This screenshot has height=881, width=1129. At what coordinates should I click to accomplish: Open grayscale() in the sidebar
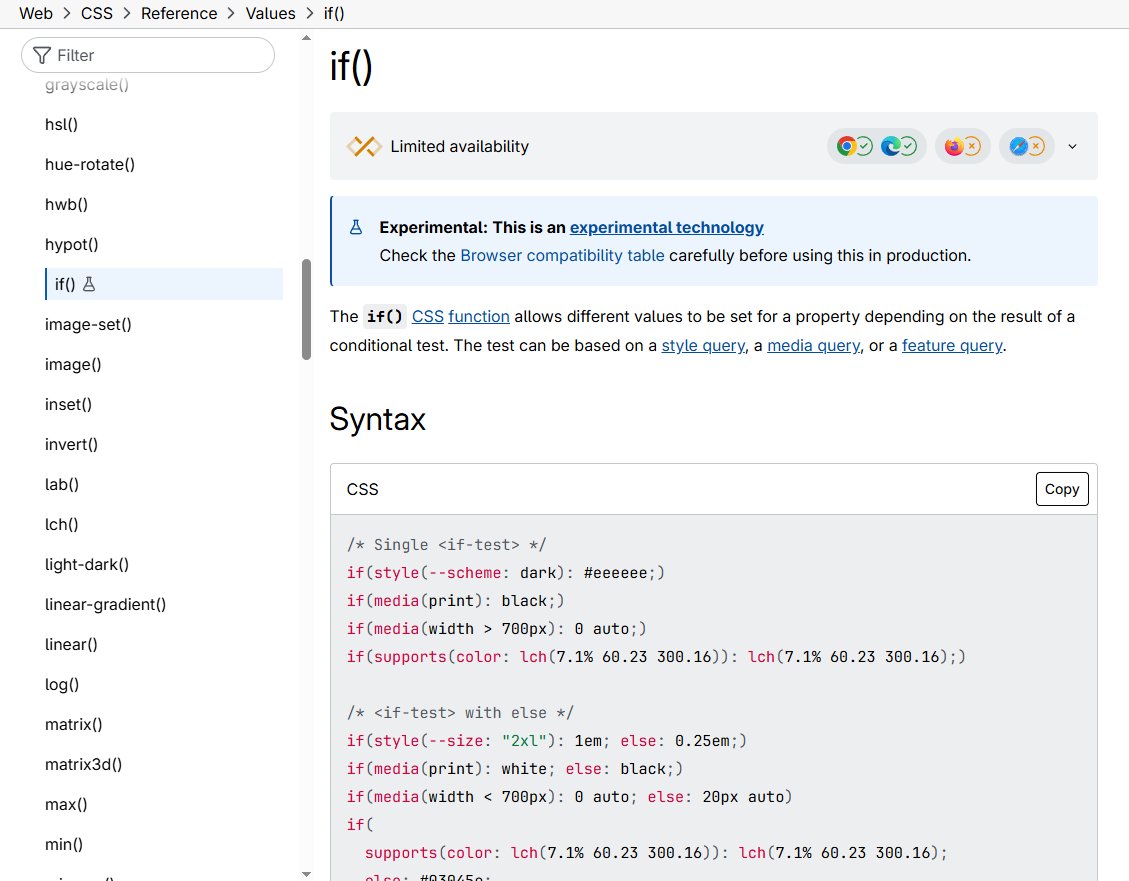pos(86,85)
